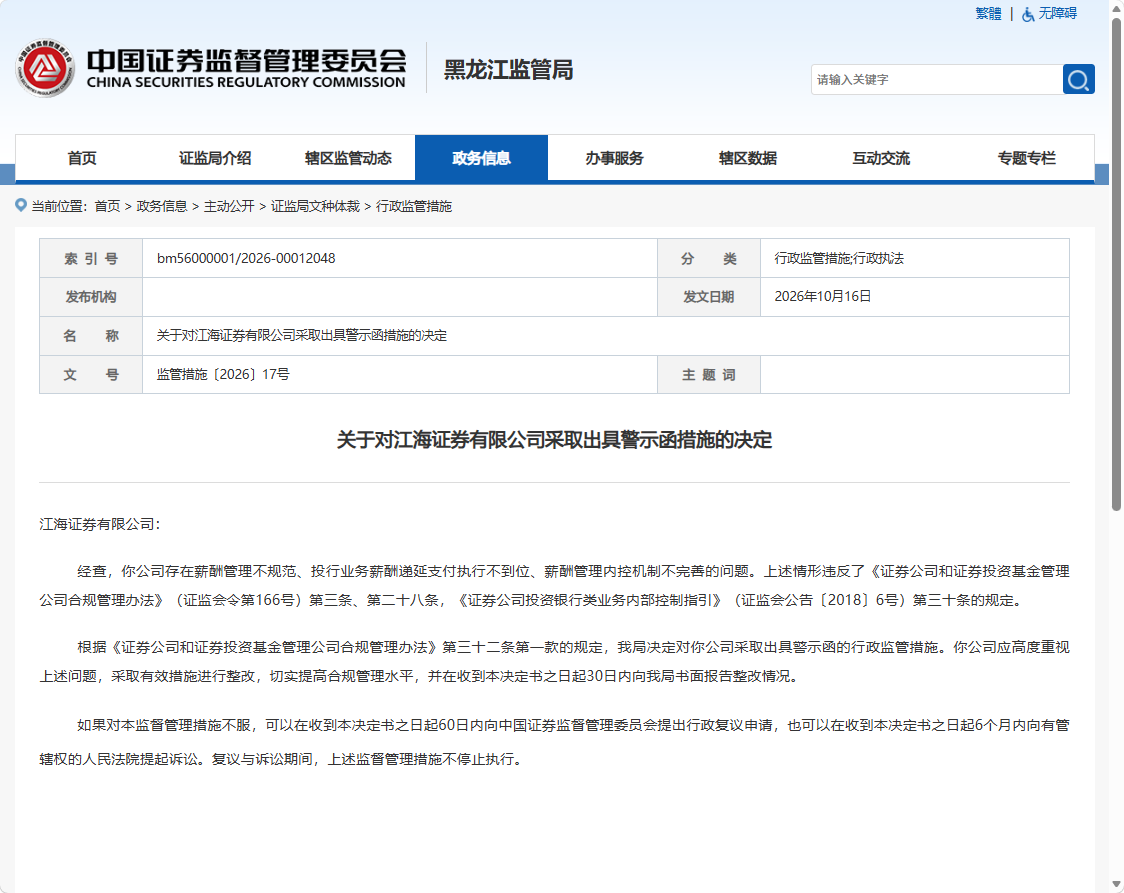Open the 无障碍 accessibility mode link
Screen dimensions: 1124x893
[x=1057, y=14]
